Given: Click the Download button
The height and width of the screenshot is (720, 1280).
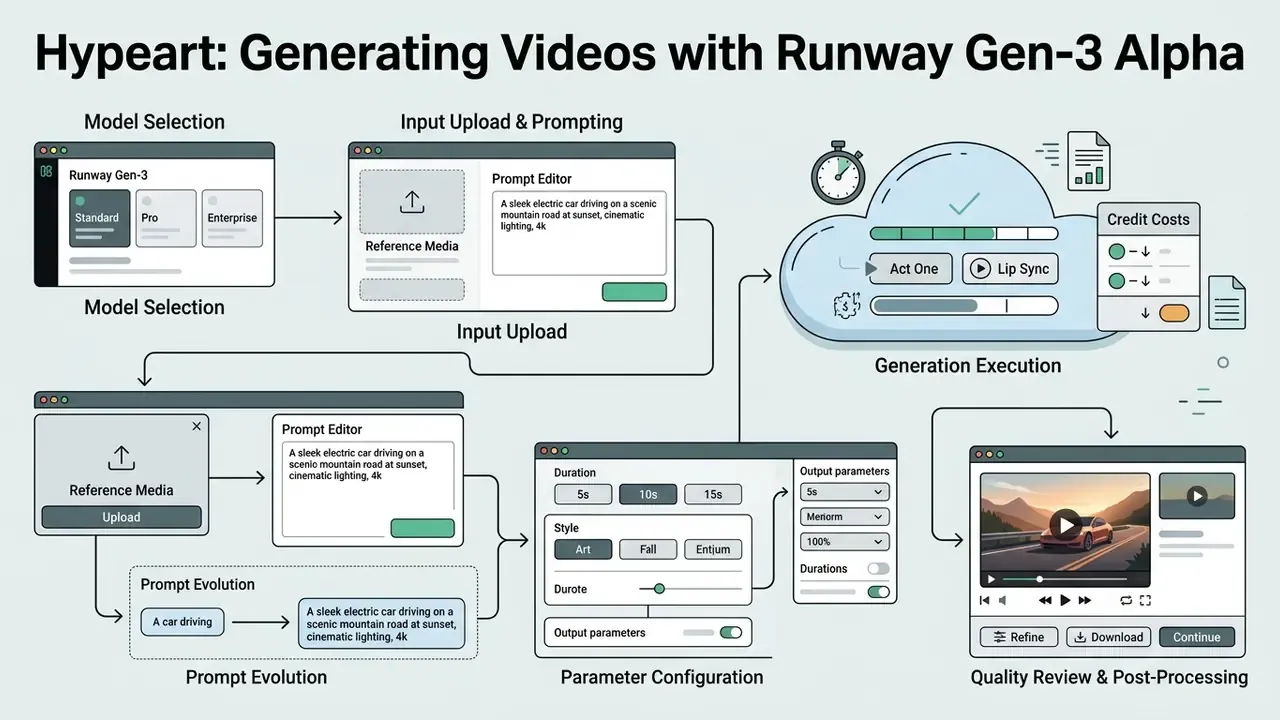Looking at the screenshot, I should click(1107, 637).
